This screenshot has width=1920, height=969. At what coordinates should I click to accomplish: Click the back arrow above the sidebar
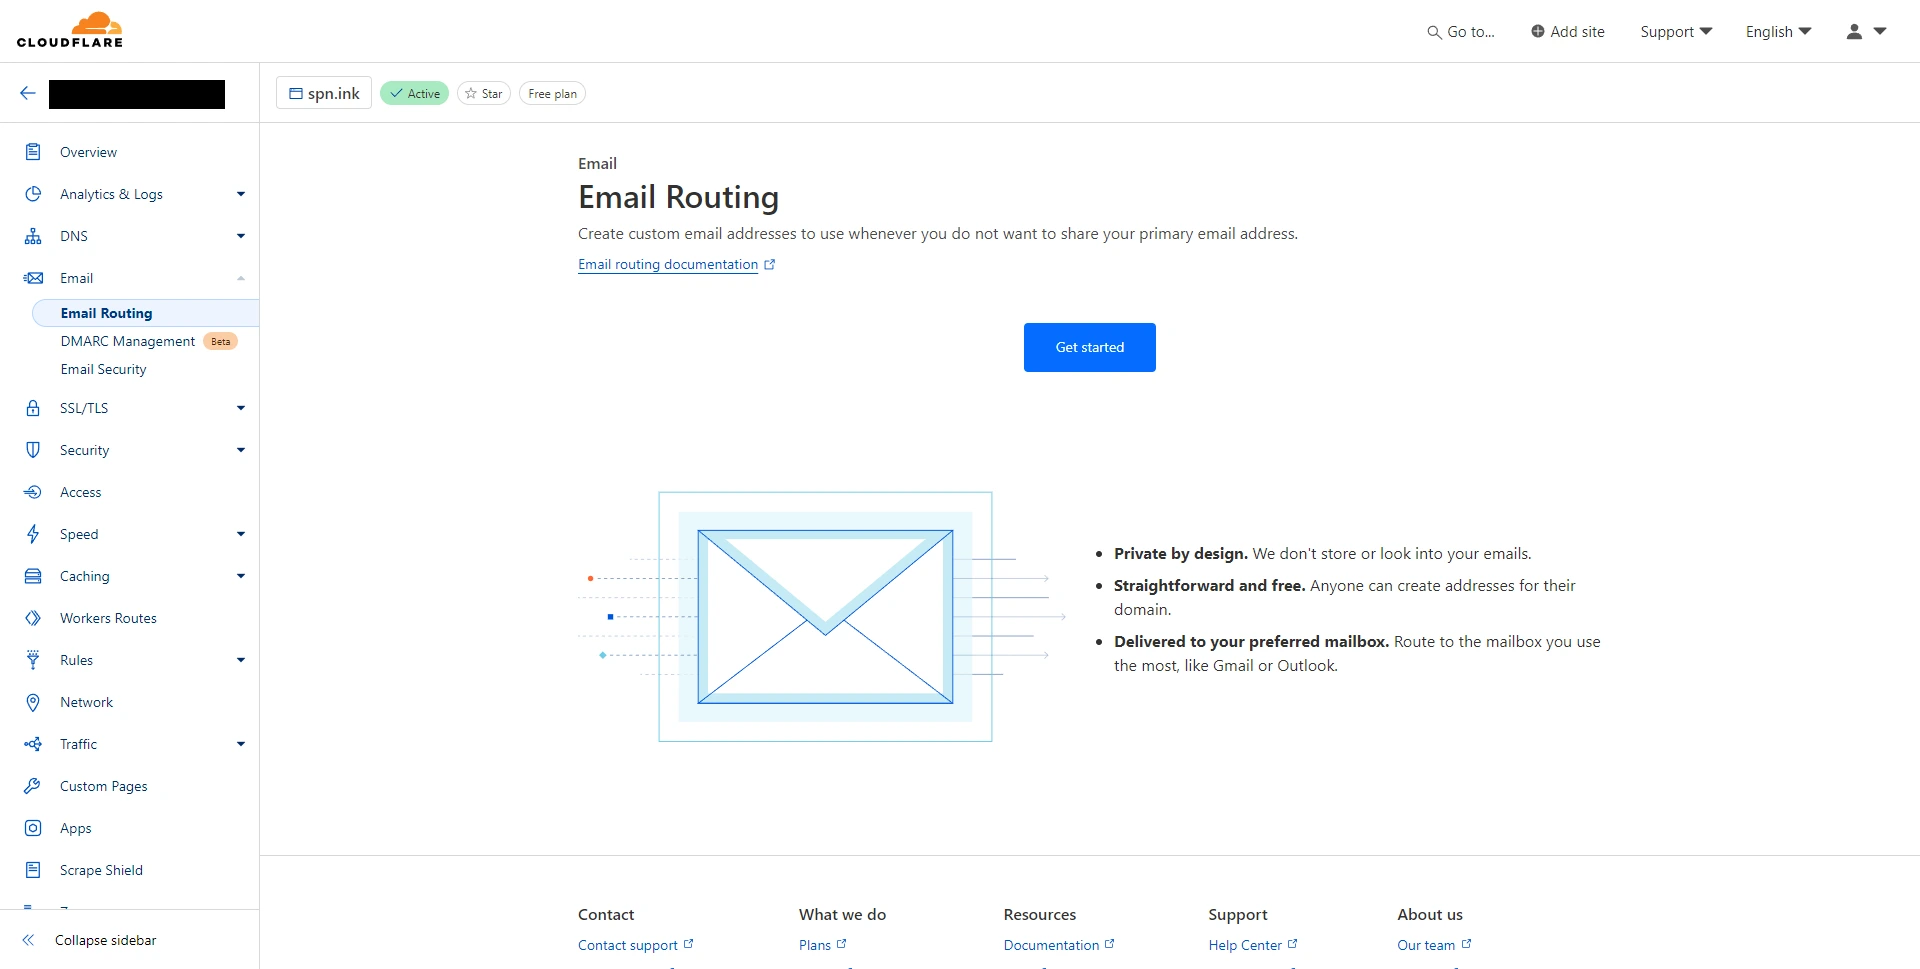point(28,93)
